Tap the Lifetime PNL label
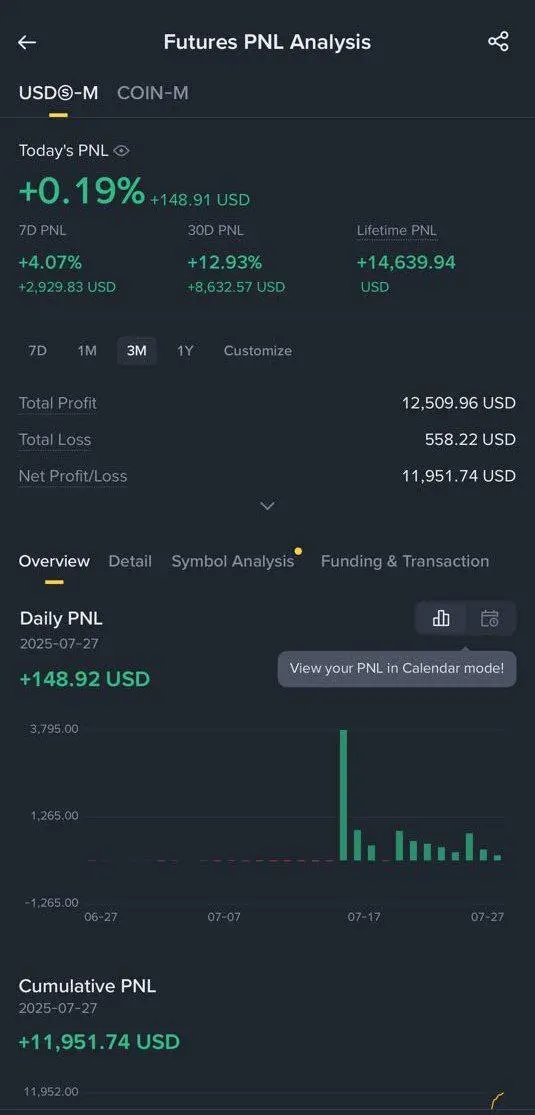The width and height of the screenshot is (535, 1115). [x=396, y=230]
